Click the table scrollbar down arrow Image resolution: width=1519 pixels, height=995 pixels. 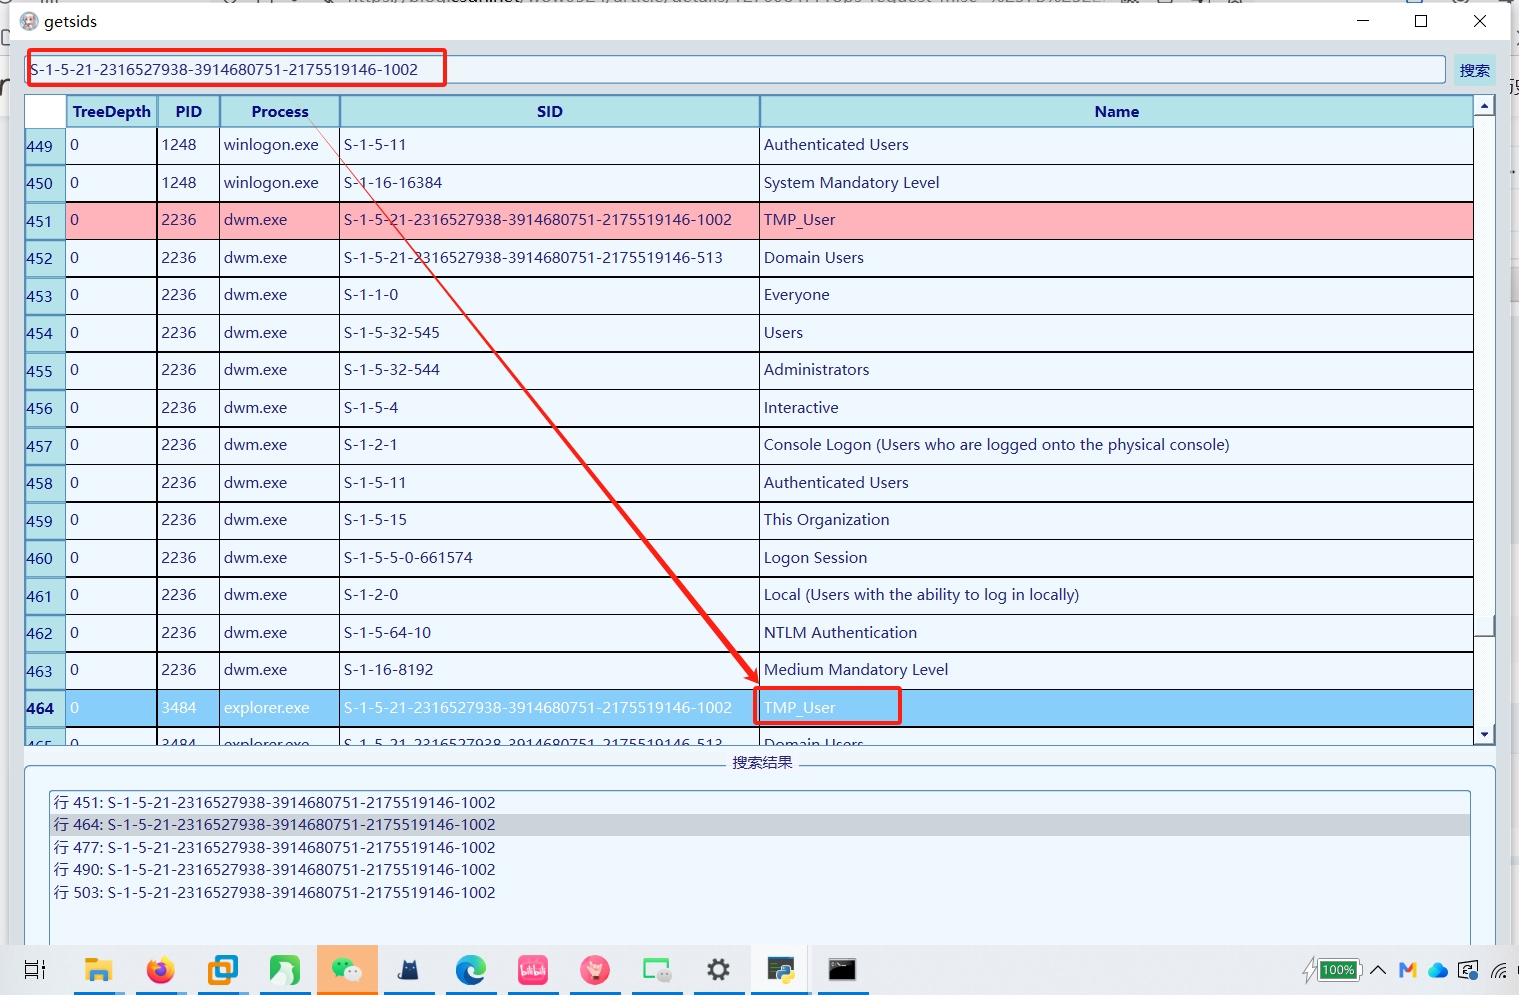(1485, 735)
